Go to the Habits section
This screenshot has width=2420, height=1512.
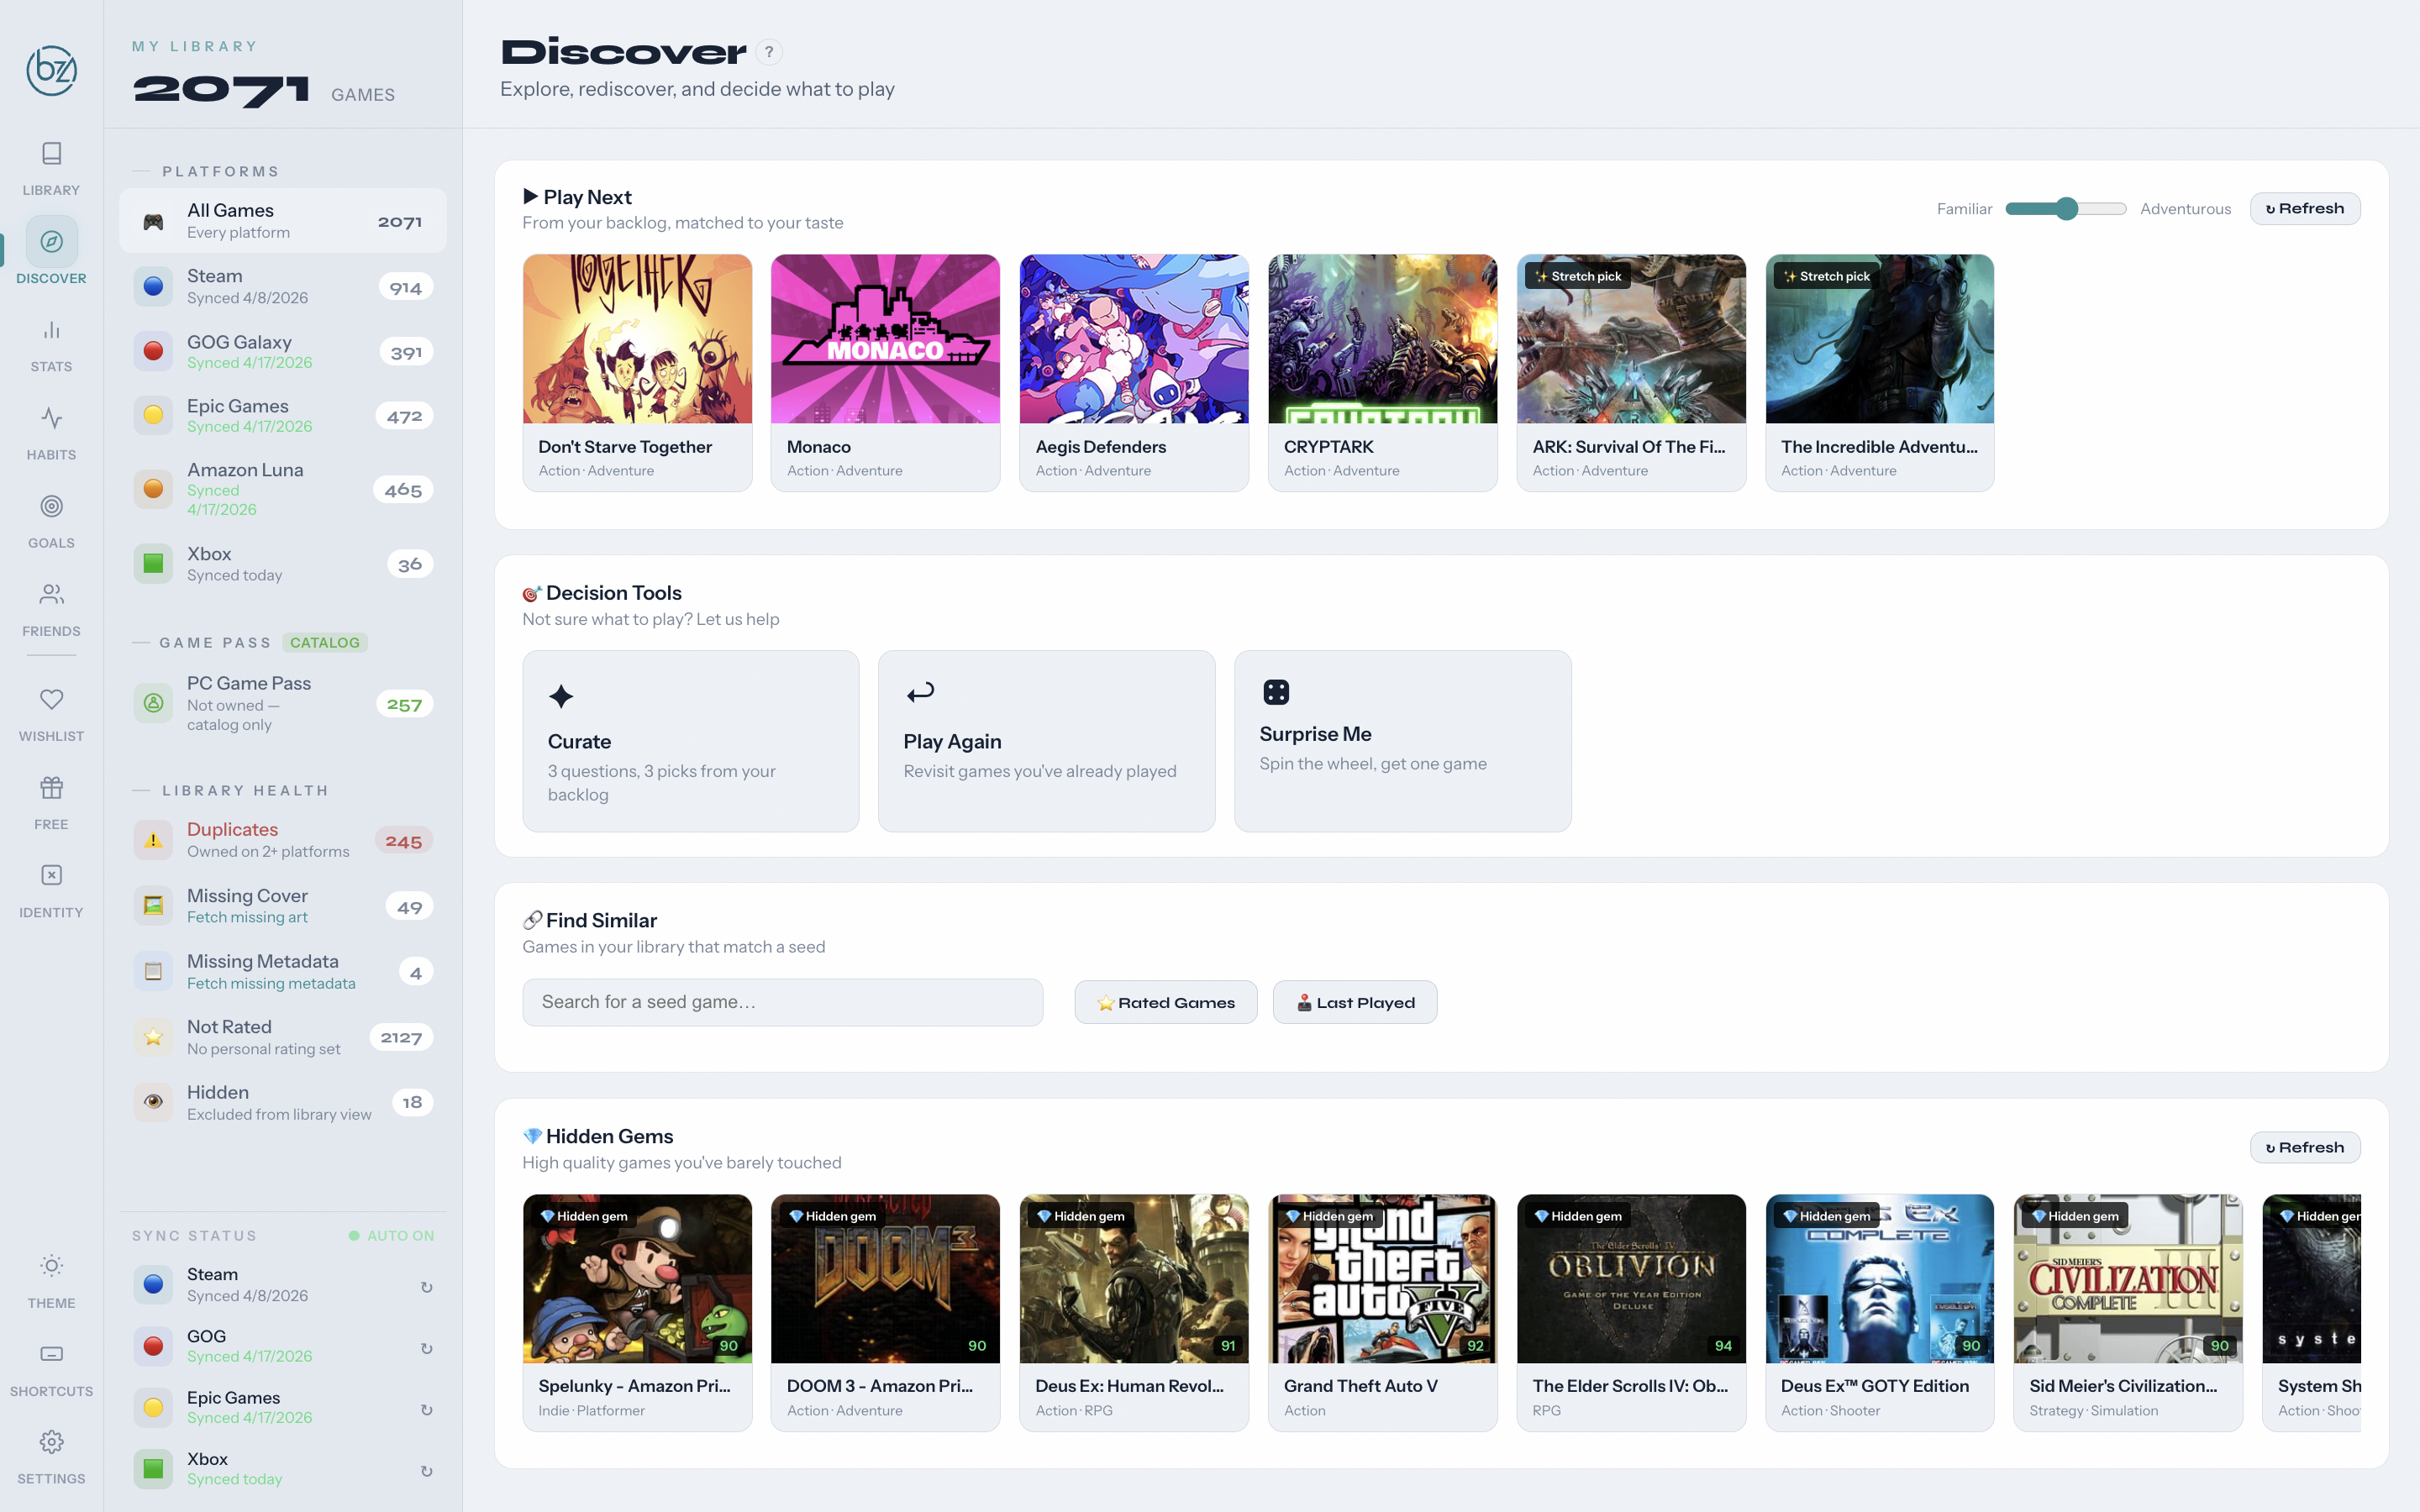click(x=51, y=432)
